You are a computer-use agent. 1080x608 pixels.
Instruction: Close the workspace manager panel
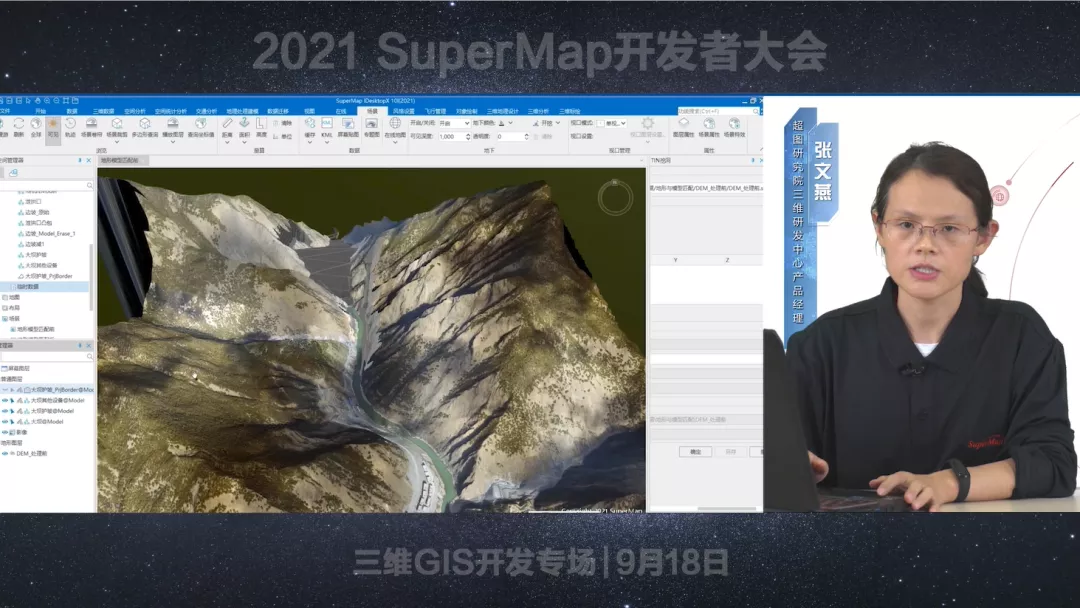[x=89, y=160]
